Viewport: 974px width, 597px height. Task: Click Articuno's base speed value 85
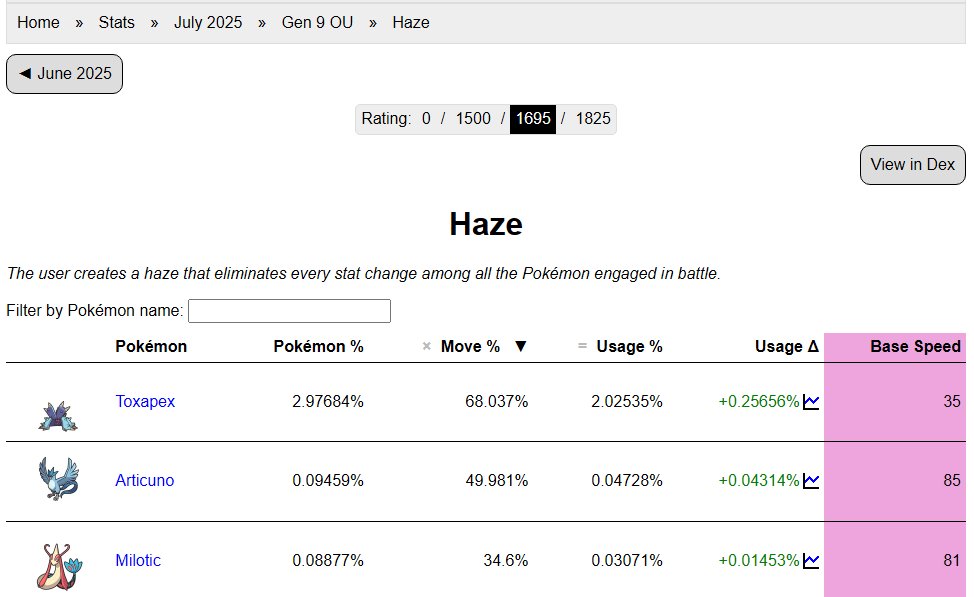[x=952, y=481]
